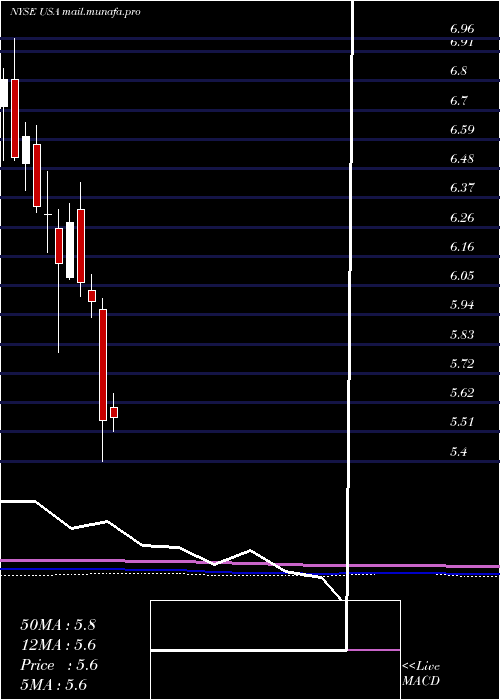Click the 6.05 price axis label

pos(462,275)
